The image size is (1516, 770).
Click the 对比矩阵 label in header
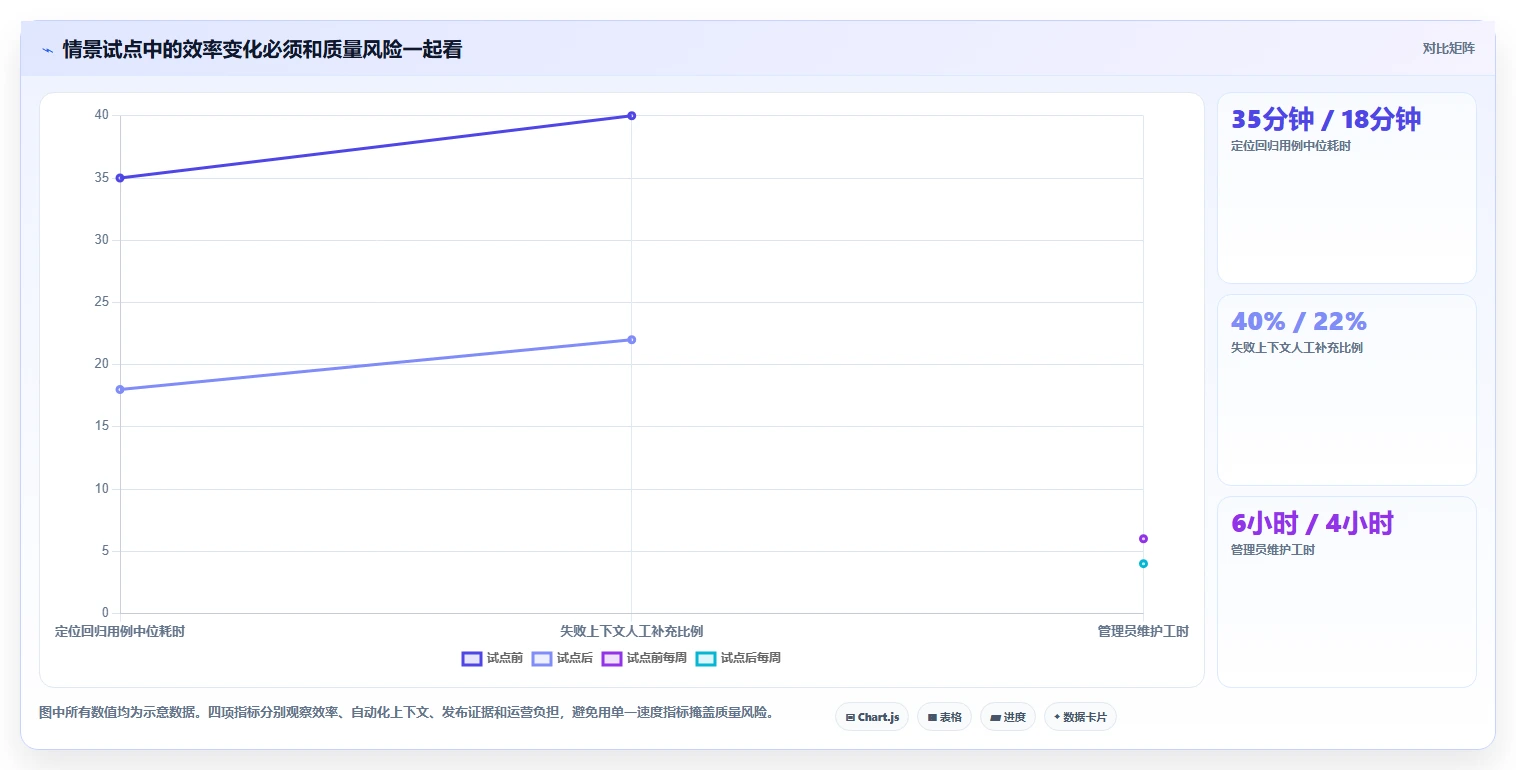(x=1448, y=48)
